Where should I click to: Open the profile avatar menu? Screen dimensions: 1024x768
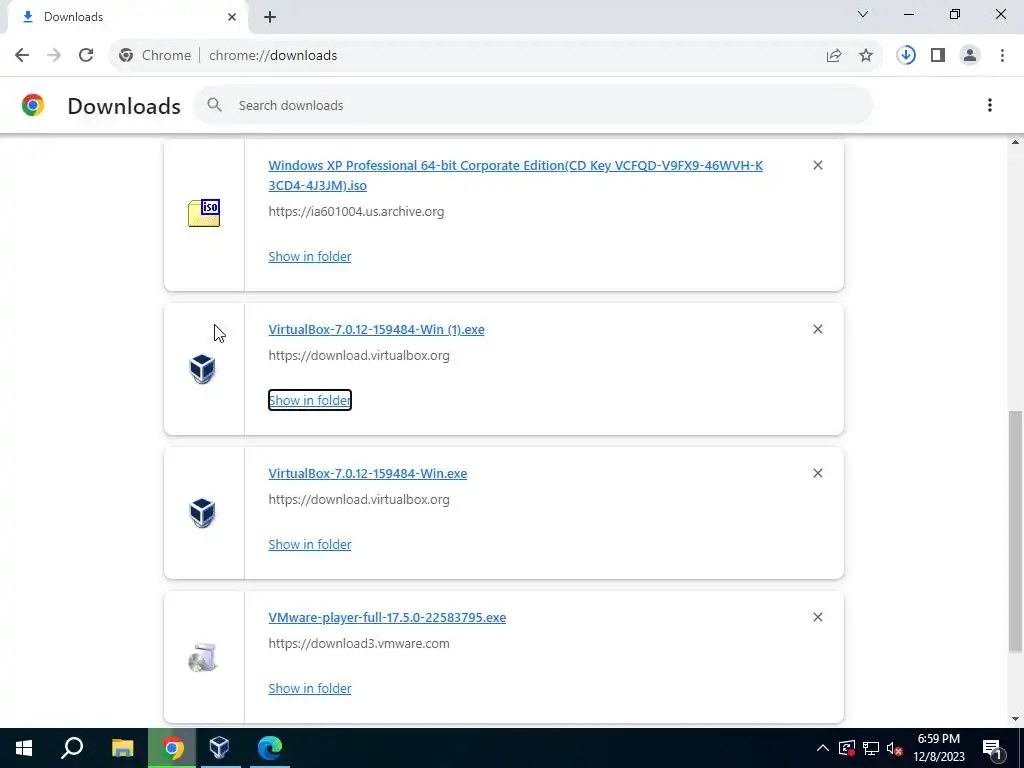pos(970,56)
